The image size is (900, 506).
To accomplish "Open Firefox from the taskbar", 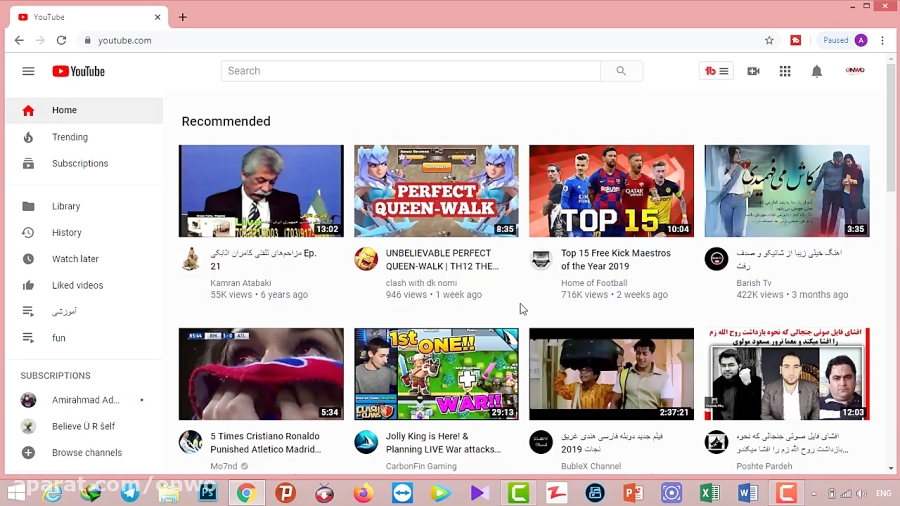I will pyautogui.click(x=363, y=492).
